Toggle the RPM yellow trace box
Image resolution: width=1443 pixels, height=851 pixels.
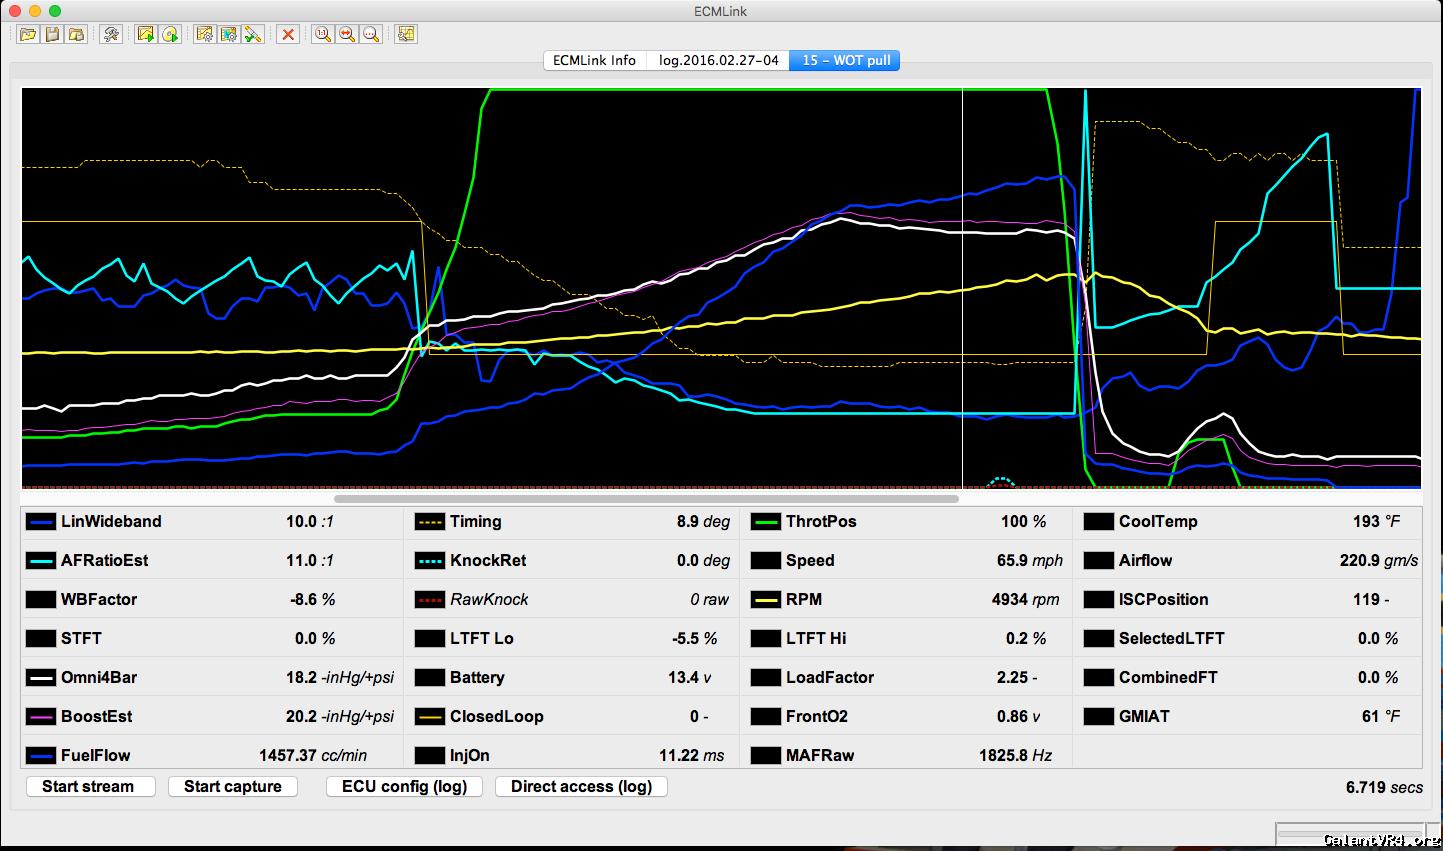point(765,600)
